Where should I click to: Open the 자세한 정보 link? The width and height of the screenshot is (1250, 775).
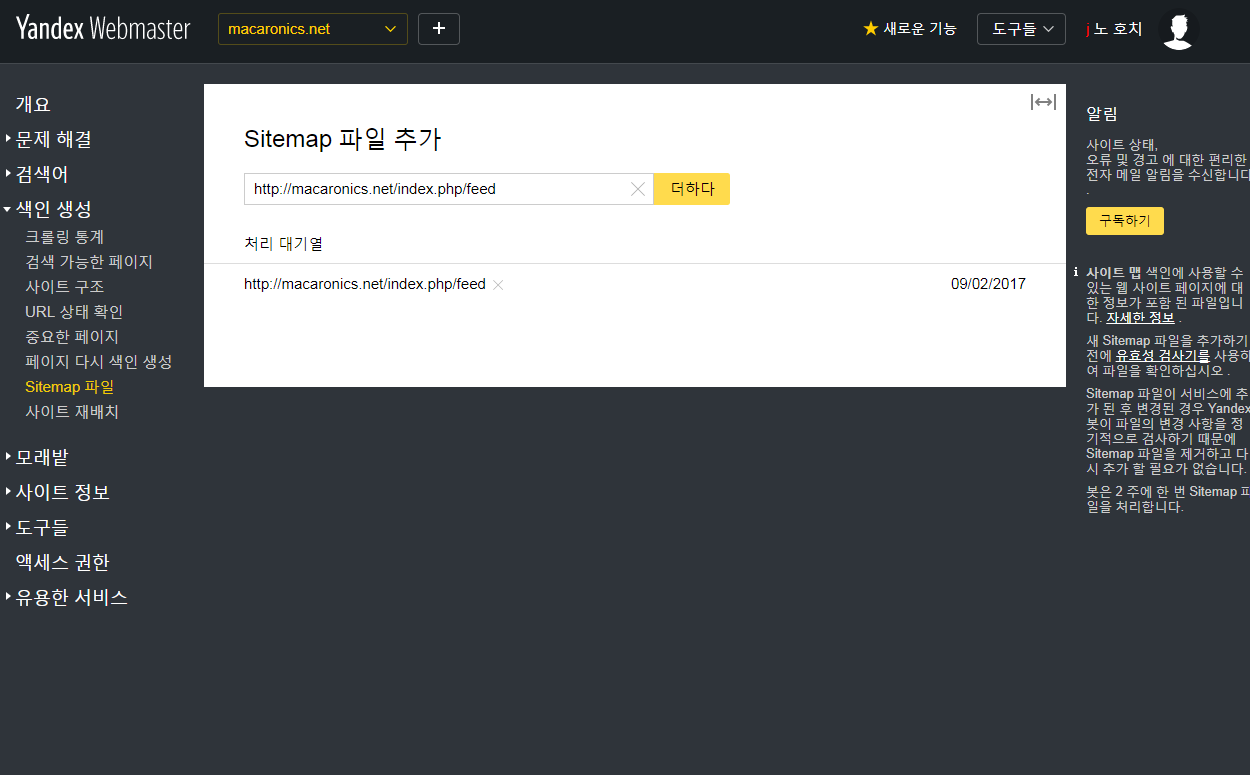coord(1140,318)
